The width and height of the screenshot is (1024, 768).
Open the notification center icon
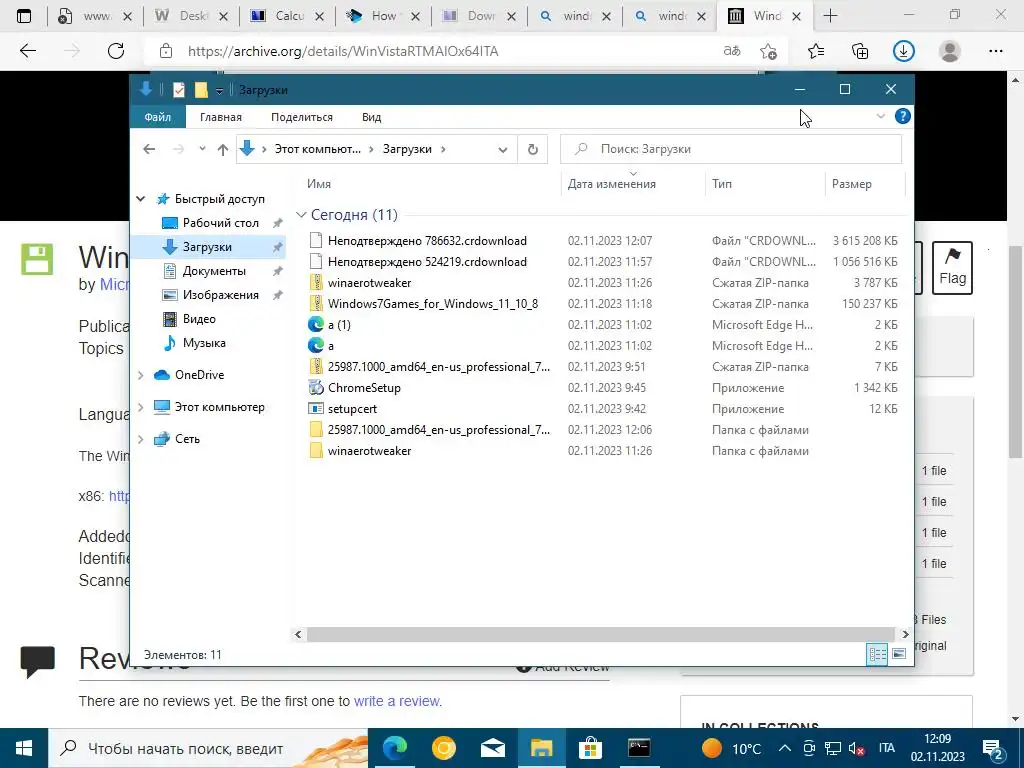pyautogui.click(x=993, y=748)
